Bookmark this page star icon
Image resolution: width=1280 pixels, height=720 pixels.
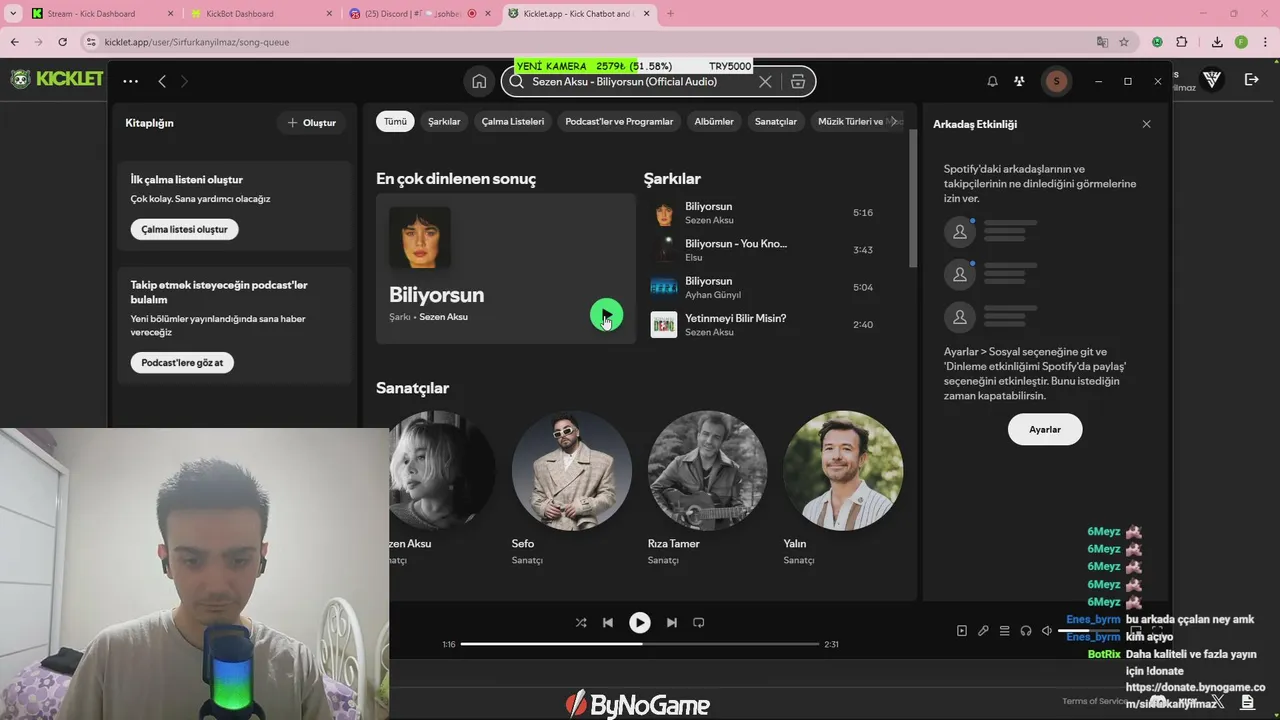[x=1124, y=42]
